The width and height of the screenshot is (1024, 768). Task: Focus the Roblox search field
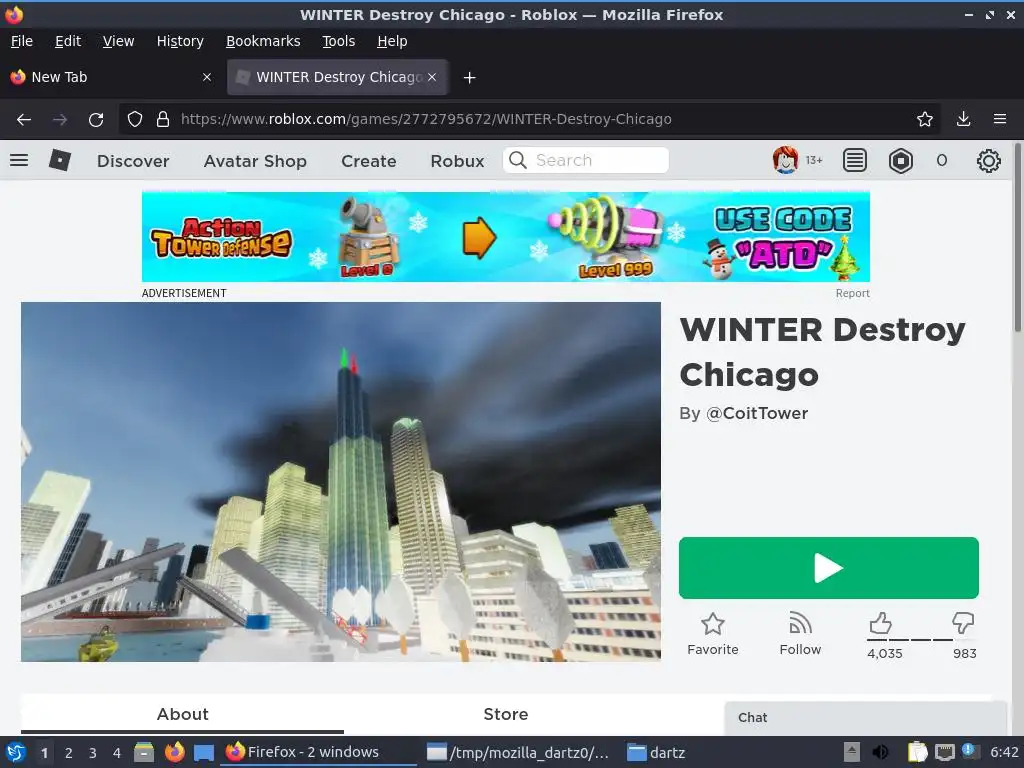tap(586, 160)
